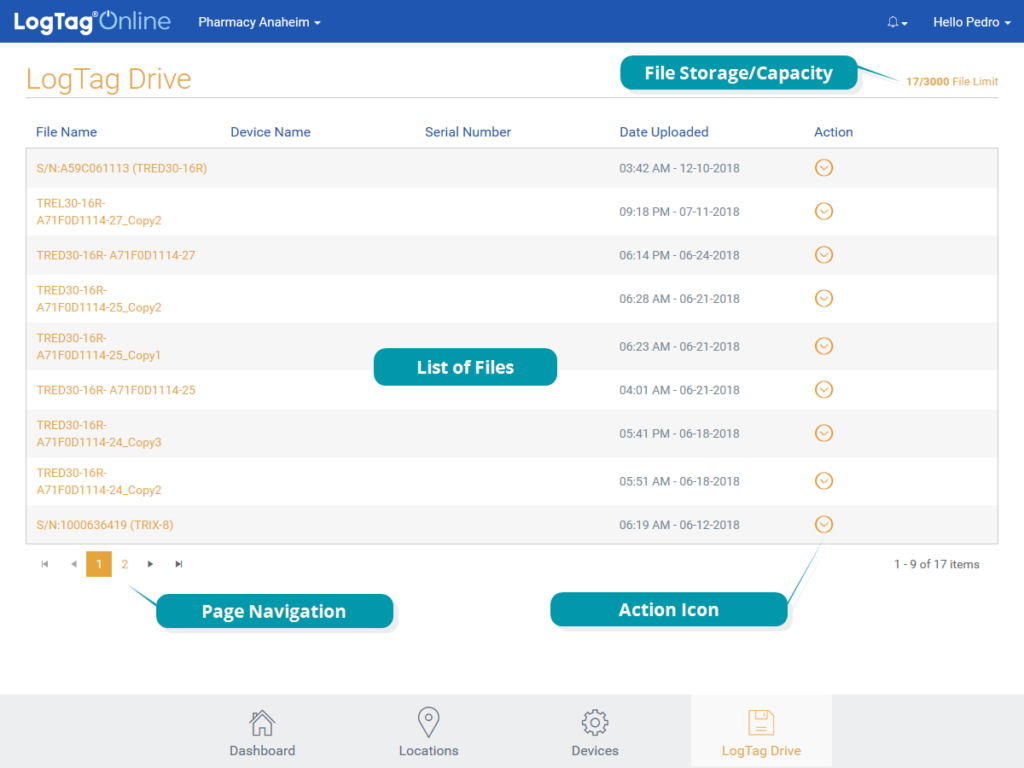Click the LogTag Online logo
1024x768 pixels.
click(91, 21)
